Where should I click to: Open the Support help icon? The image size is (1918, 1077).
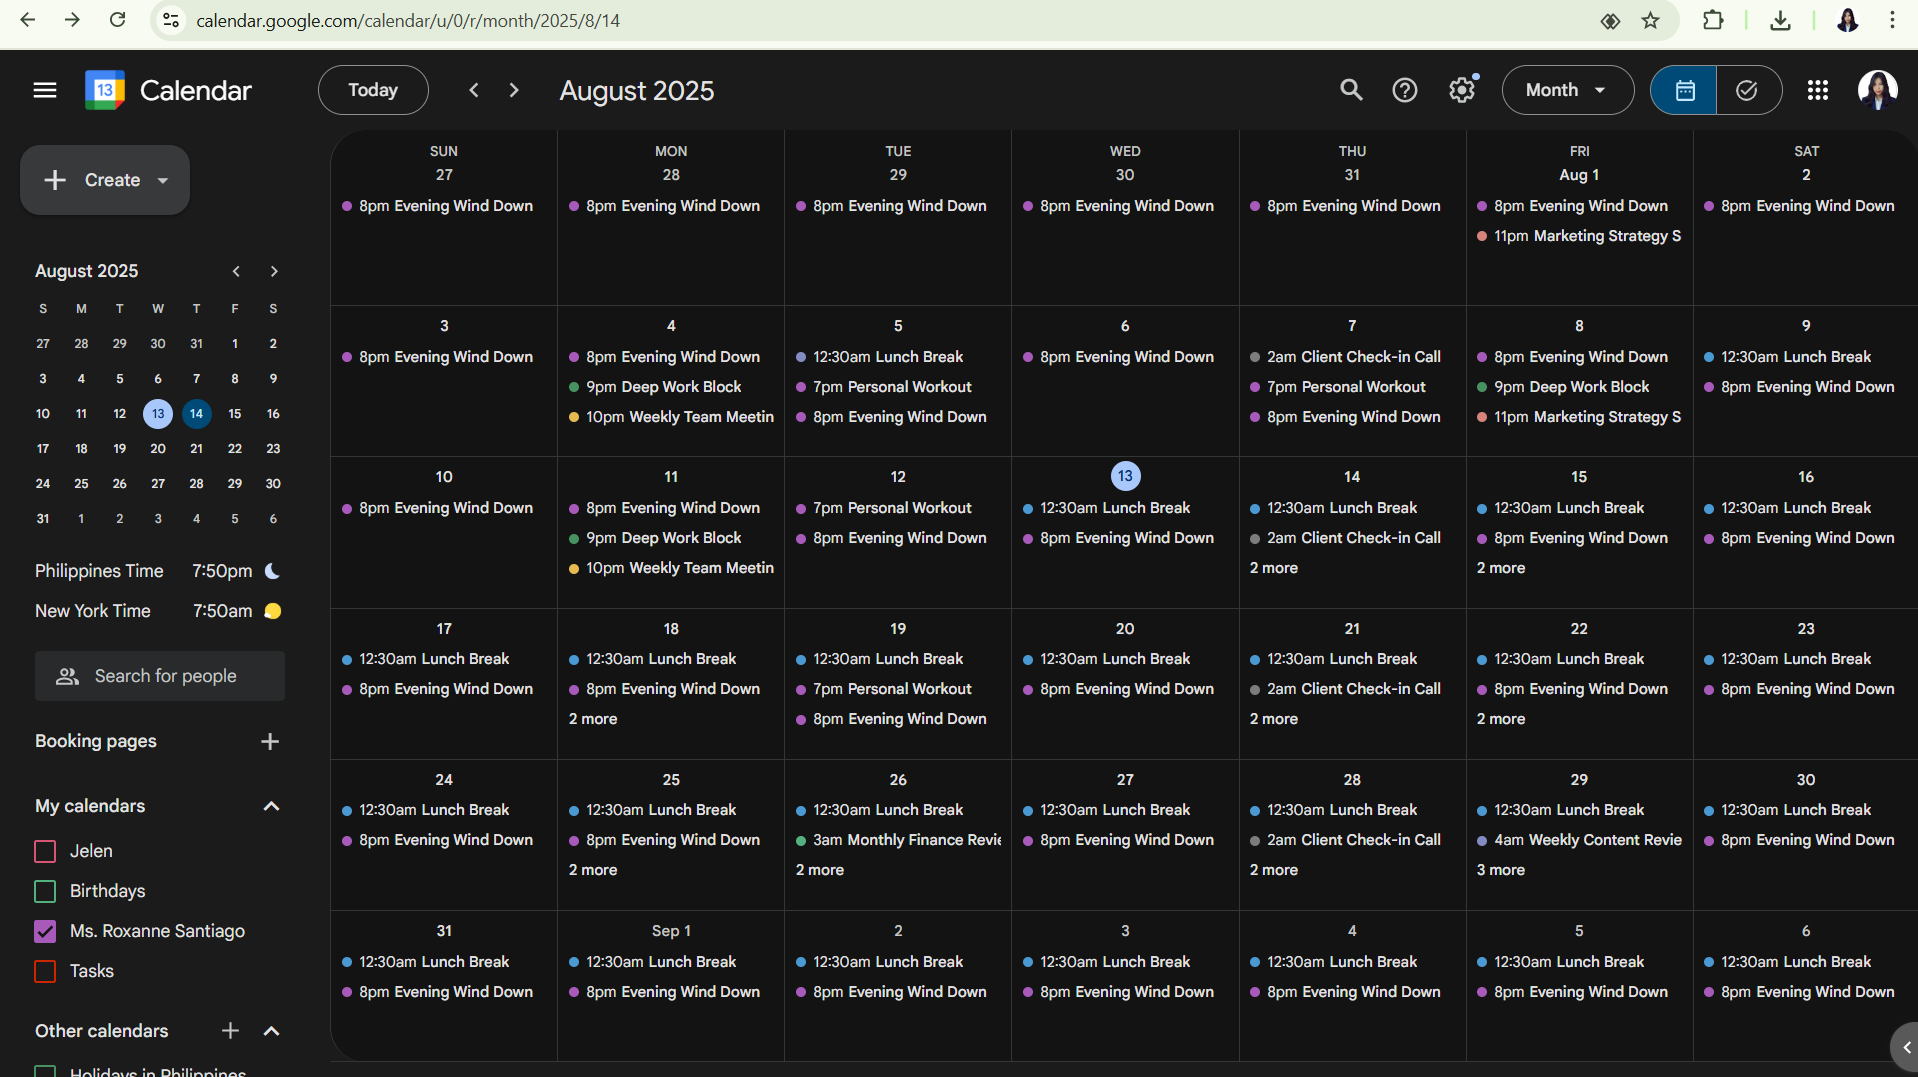click(x=1404, y=90)
